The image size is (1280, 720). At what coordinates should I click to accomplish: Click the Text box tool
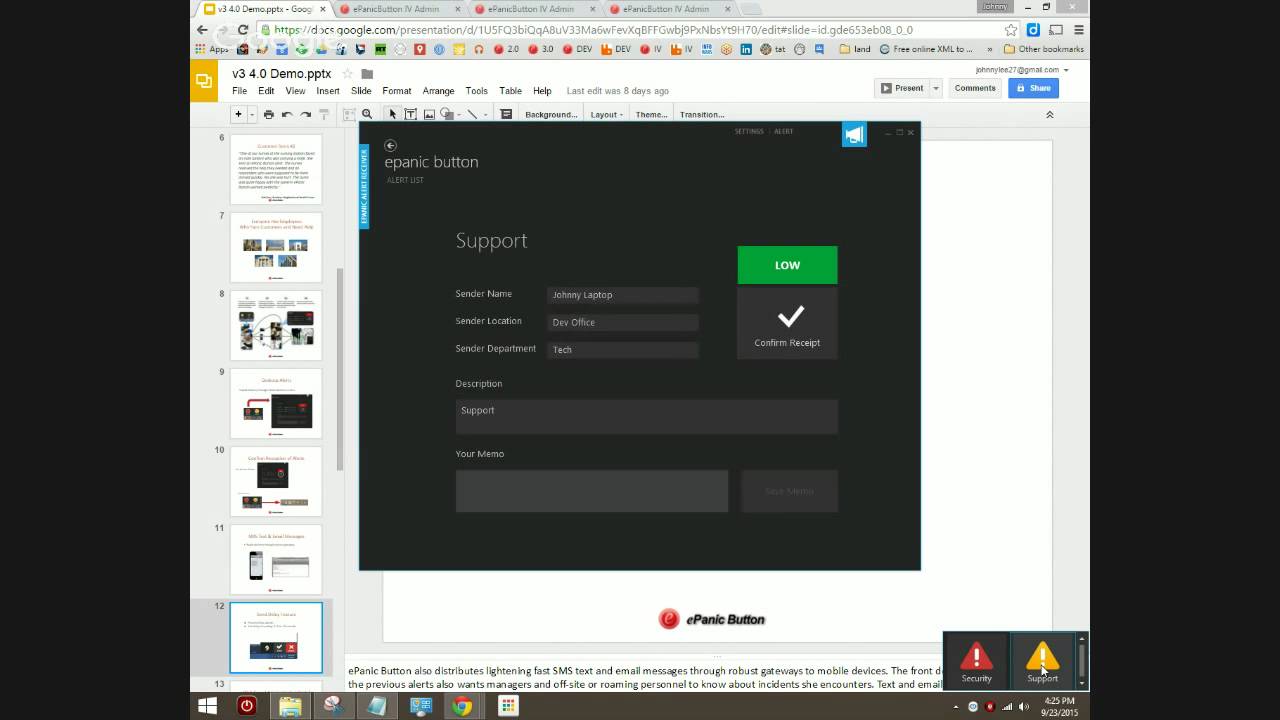point(410,114)
